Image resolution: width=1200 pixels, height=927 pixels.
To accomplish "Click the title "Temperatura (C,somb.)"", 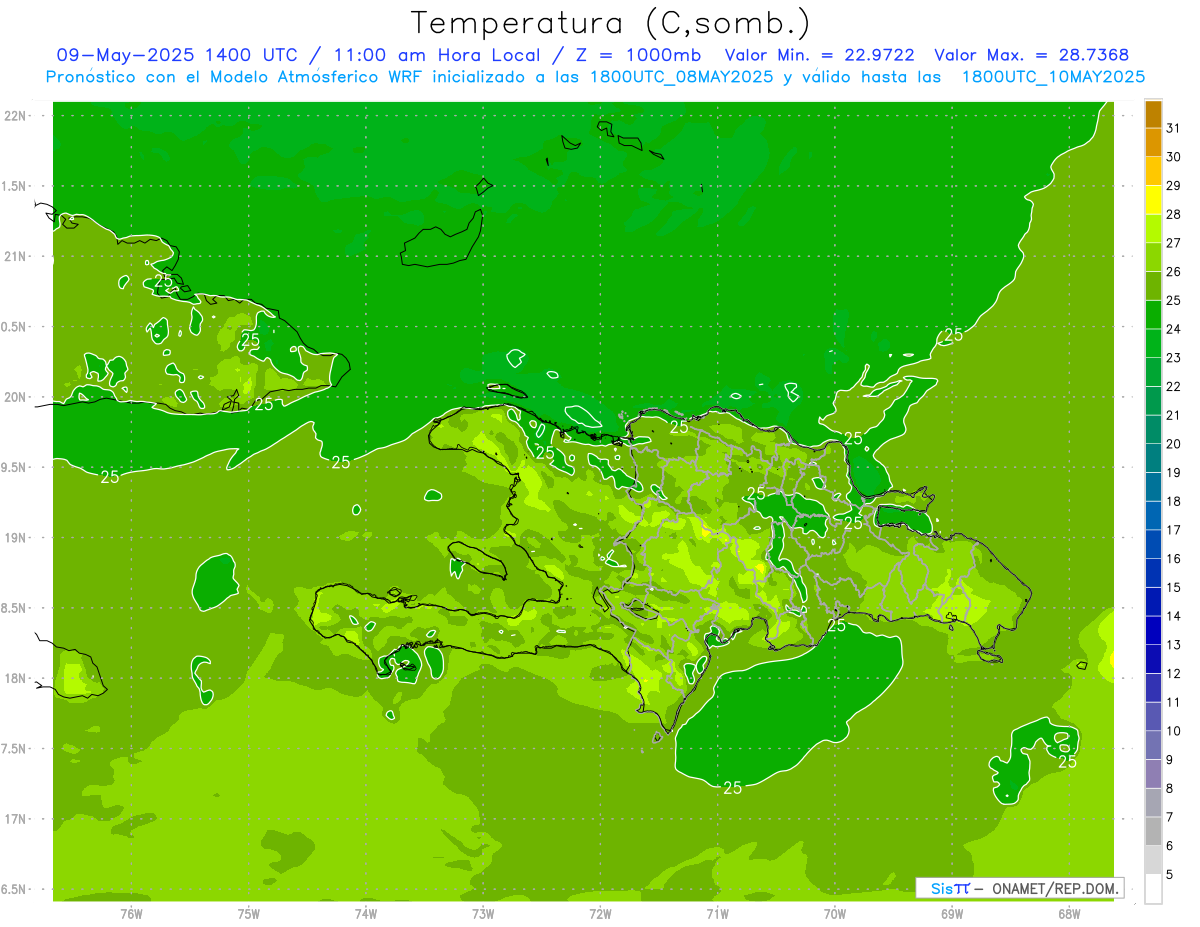I will click(x=610, y=23).
